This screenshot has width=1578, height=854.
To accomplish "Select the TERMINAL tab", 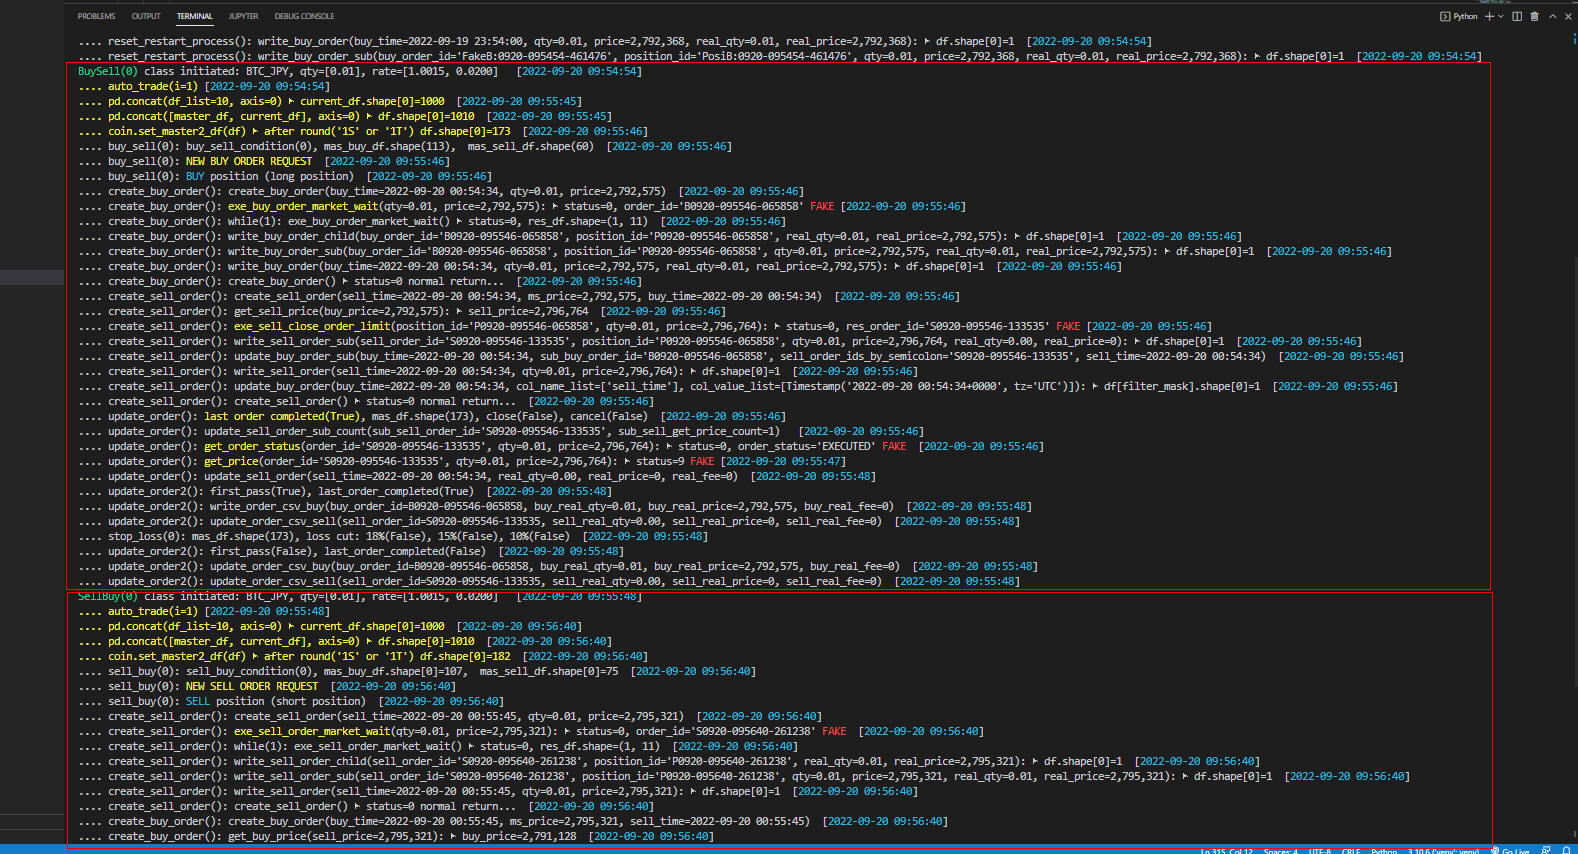I will [194, 16].
